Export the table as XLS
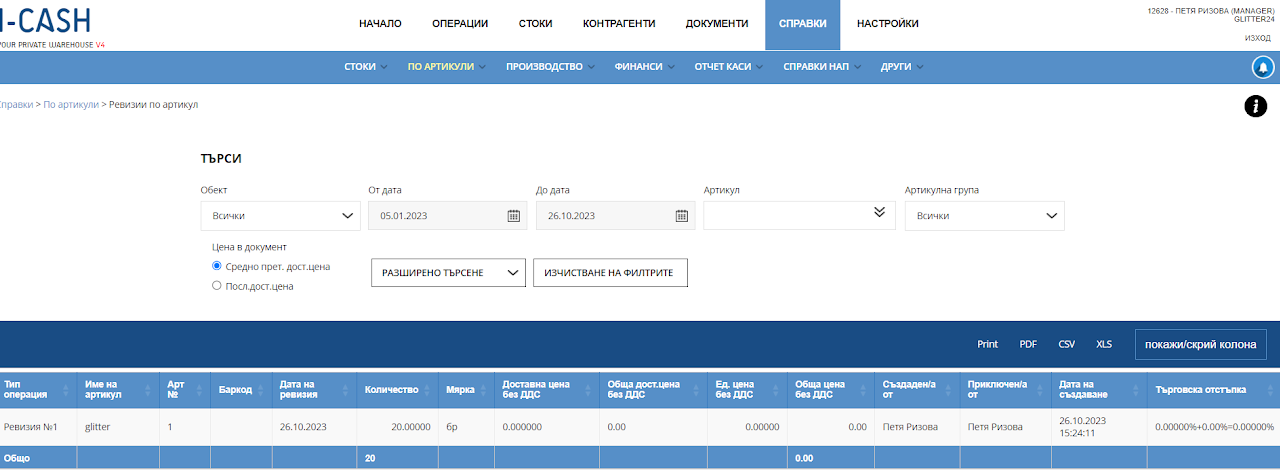Screen dimensions: 1280x473 click(x=1104, y=344)
